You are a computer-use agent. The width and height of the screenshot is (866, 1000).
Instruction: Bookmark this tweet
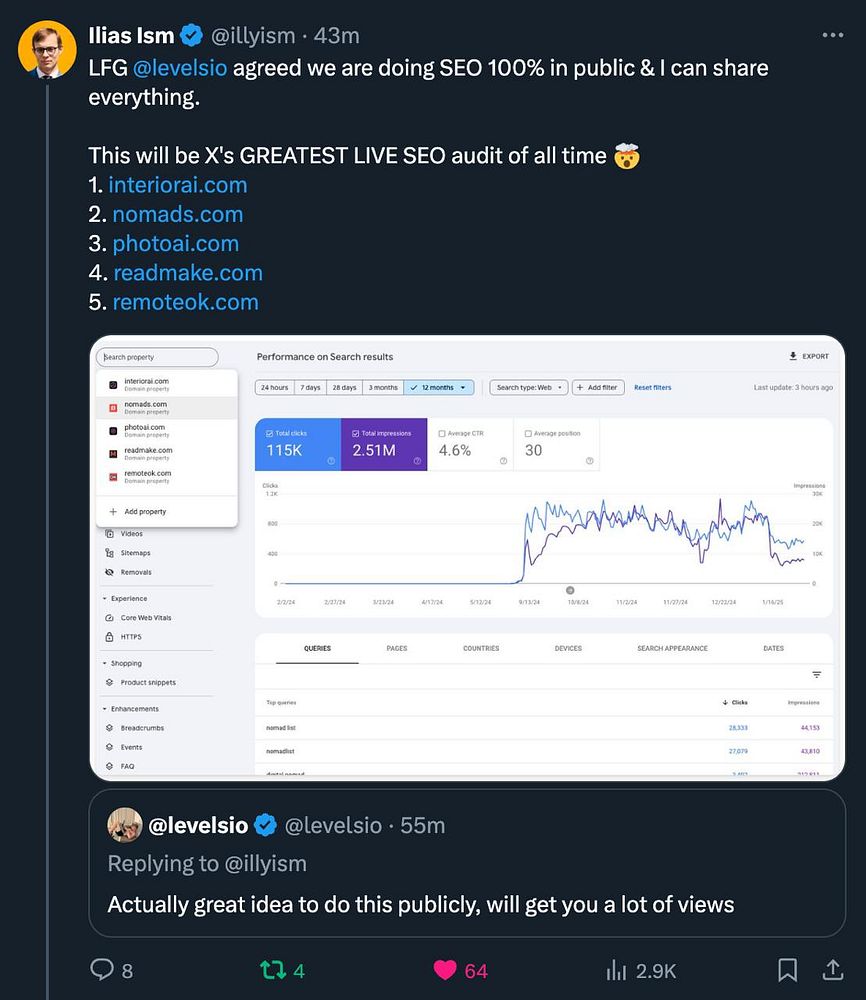(x=787, y=969)
